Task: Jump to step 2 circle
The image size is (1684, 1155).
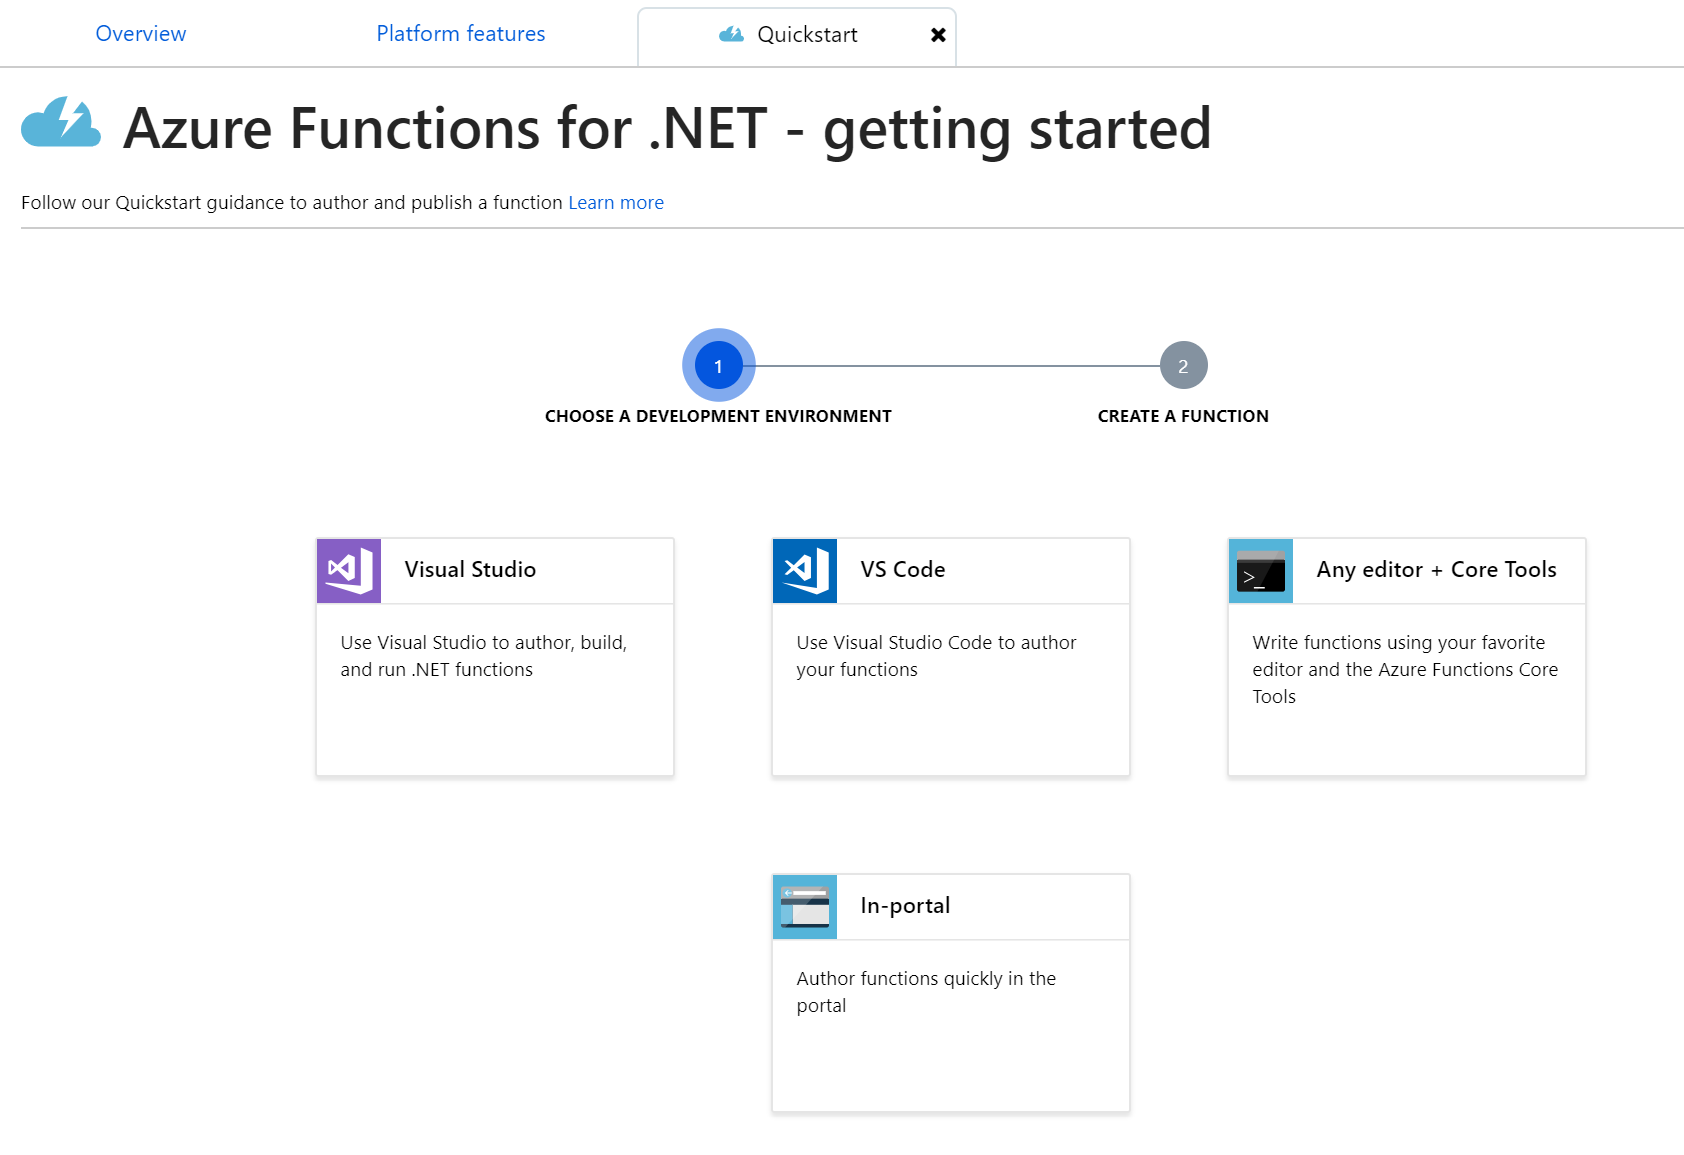Action: 1183,366
